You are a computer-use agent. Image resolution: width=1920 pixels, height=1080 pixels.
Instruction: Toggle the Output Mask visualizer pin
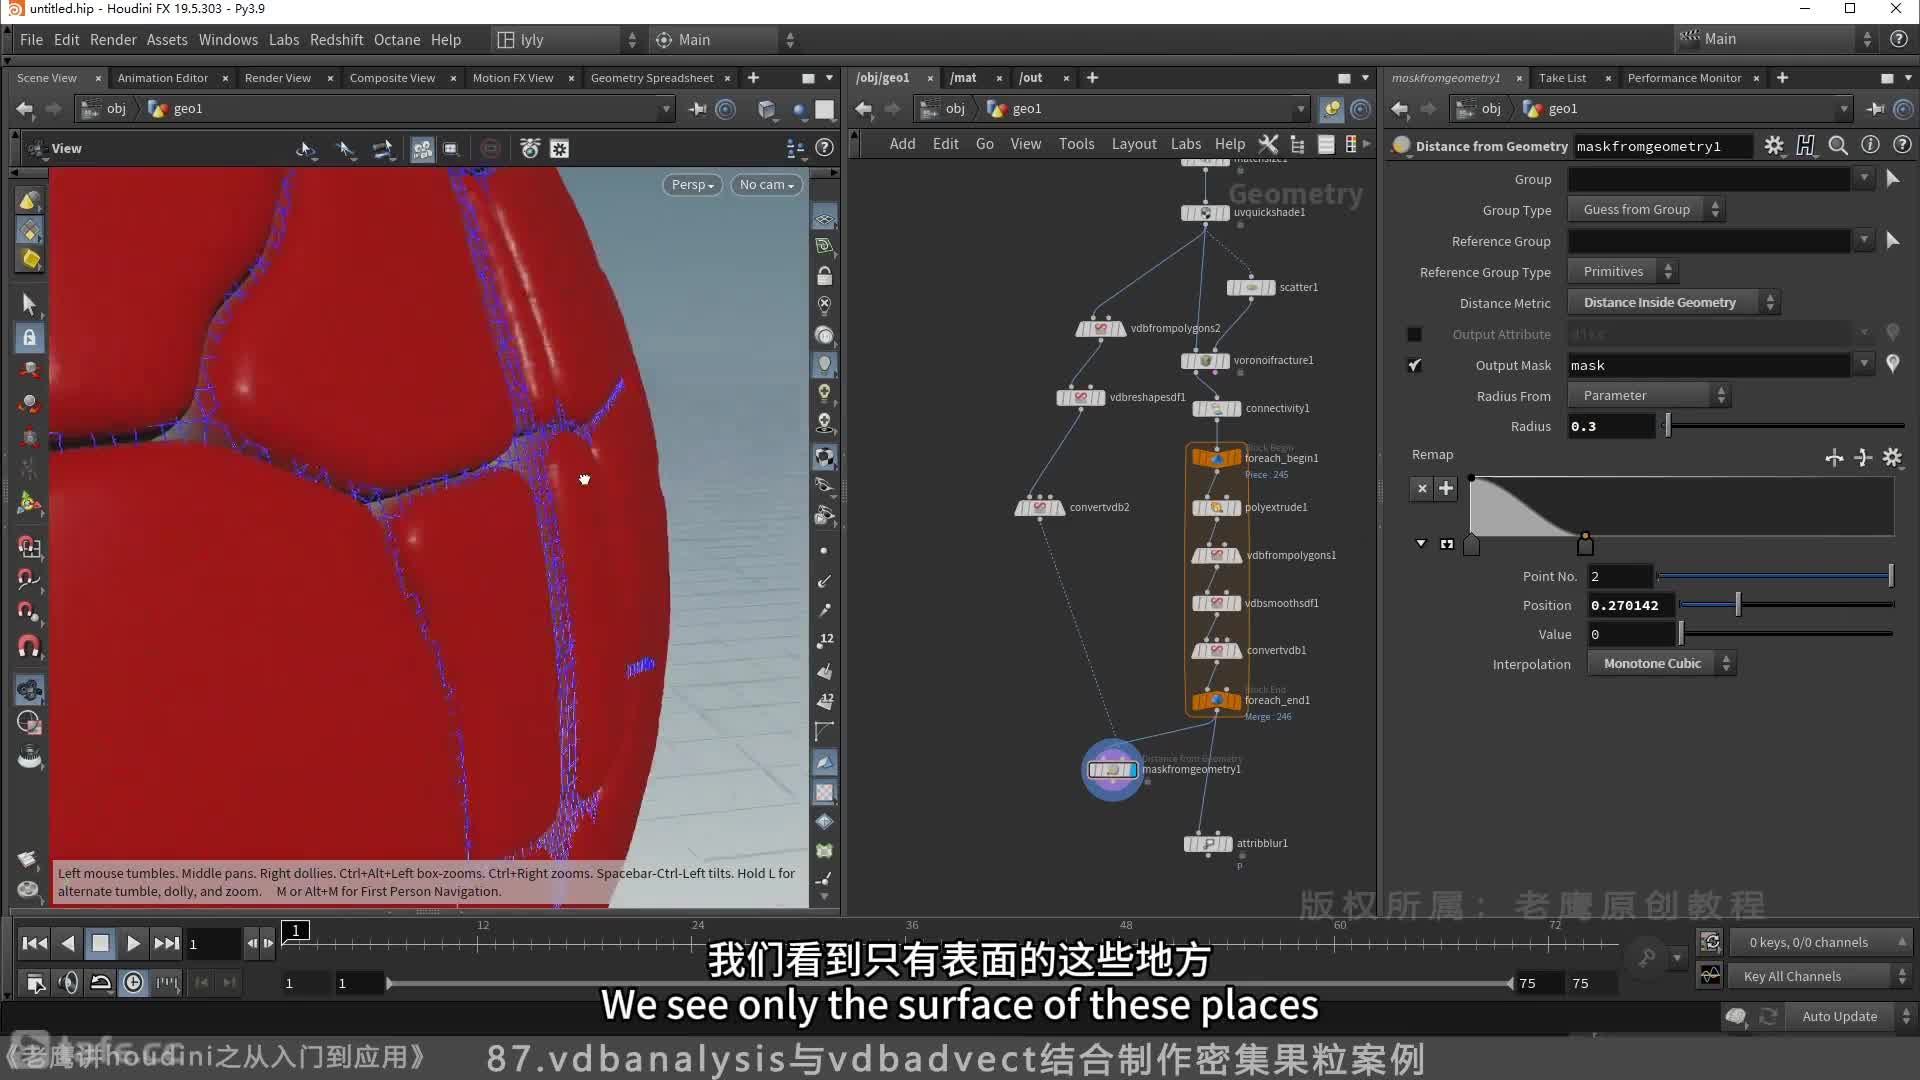[1892, 364]
